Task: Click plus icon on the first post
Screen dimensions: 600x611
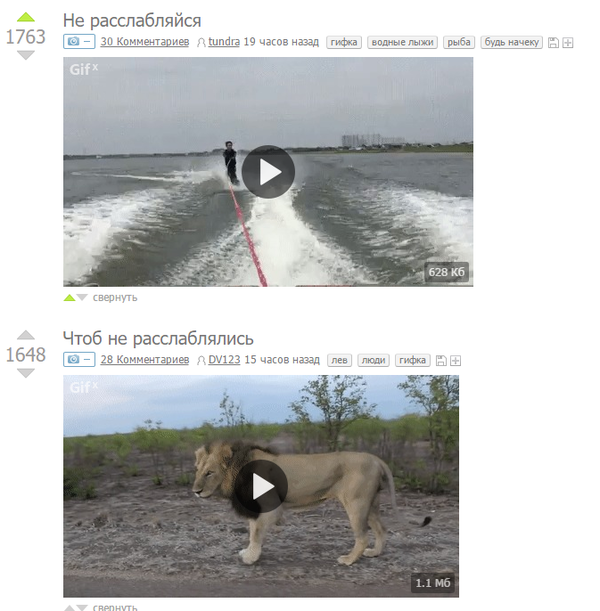Action: pyautogui.click(x=568, y=42)
